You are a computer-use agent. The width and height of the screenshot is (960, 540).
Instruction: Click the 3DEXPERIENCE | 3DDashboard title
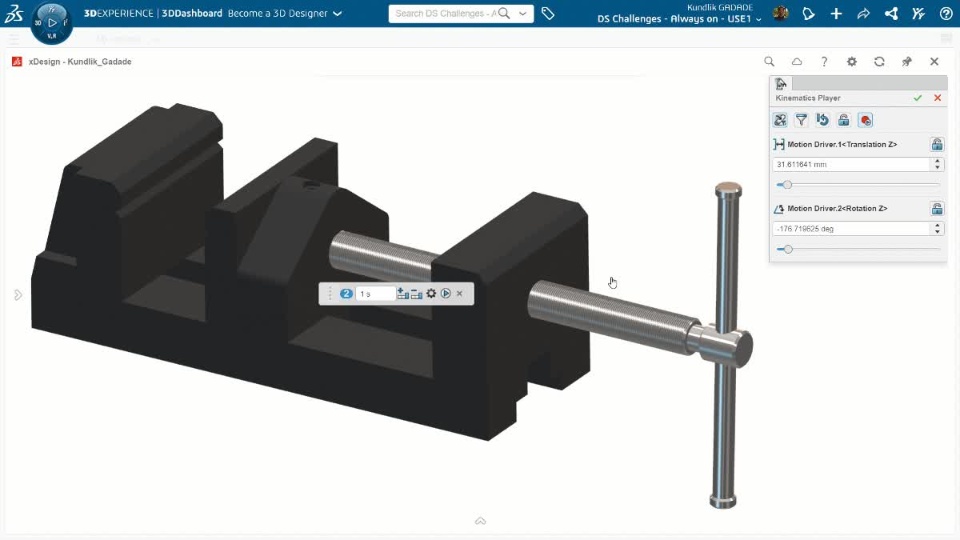pos(153,13)
